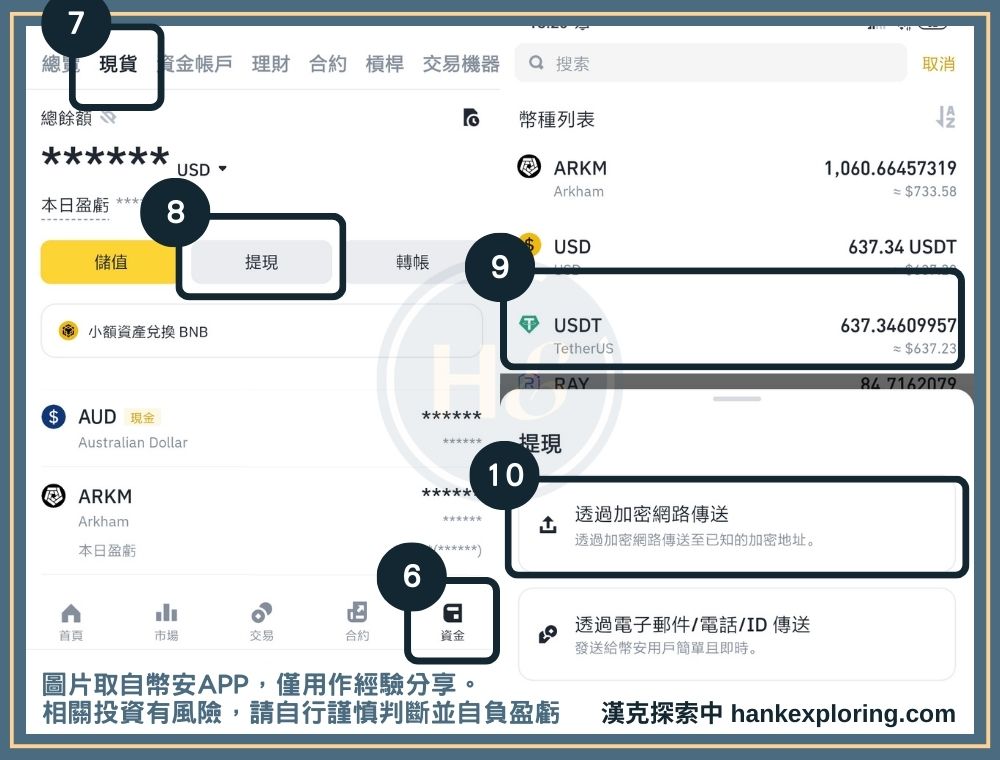Click the 搜索 search field
The width and height of the screenshot is (1000, 760).
pyautogui.click(x=710, y=62)
